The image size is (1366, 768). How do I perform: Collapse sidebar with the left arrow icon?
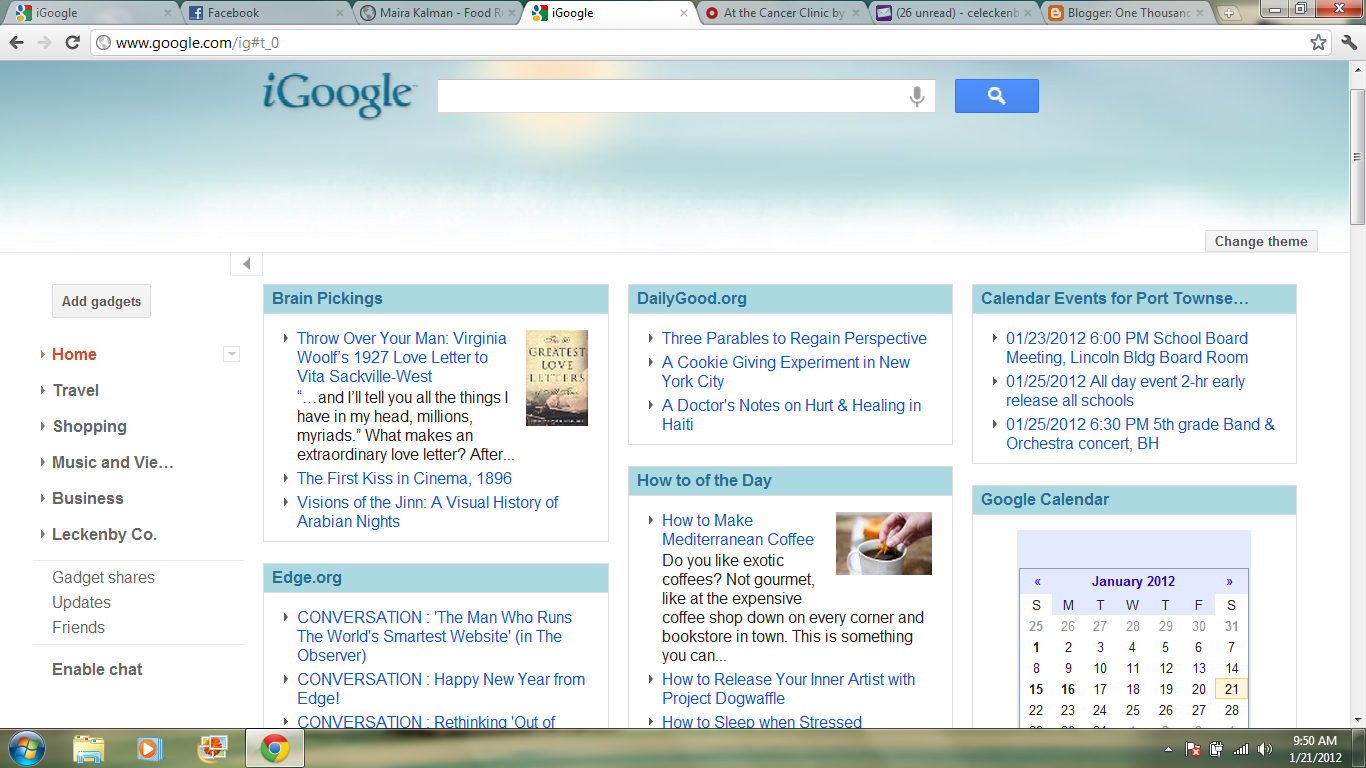[x=246, y=264]
